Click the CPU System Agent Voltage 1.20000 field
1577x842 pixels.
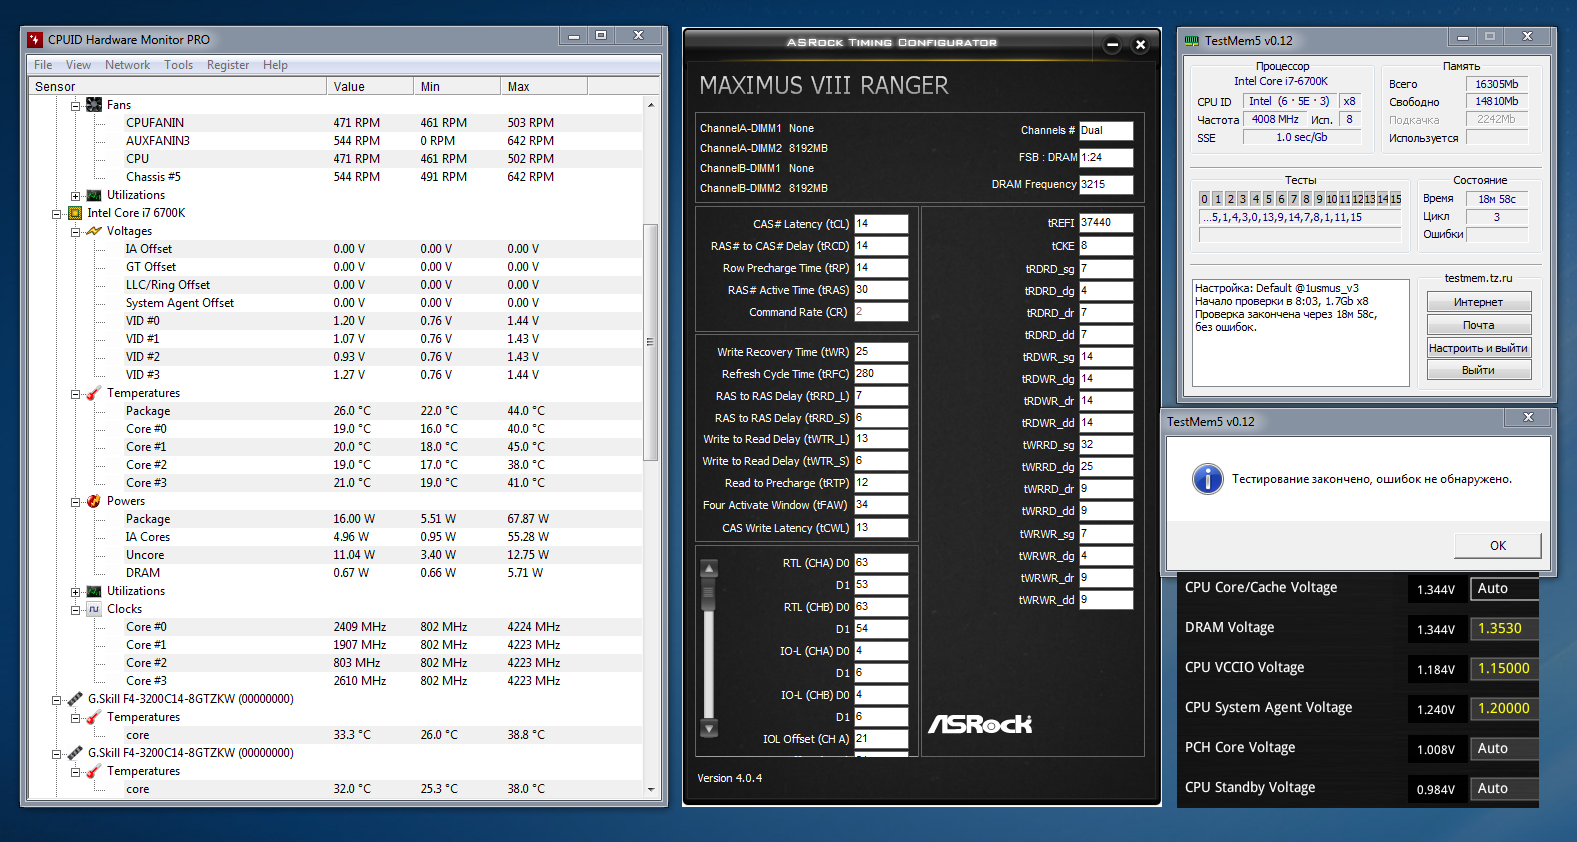coord(1504,709)
